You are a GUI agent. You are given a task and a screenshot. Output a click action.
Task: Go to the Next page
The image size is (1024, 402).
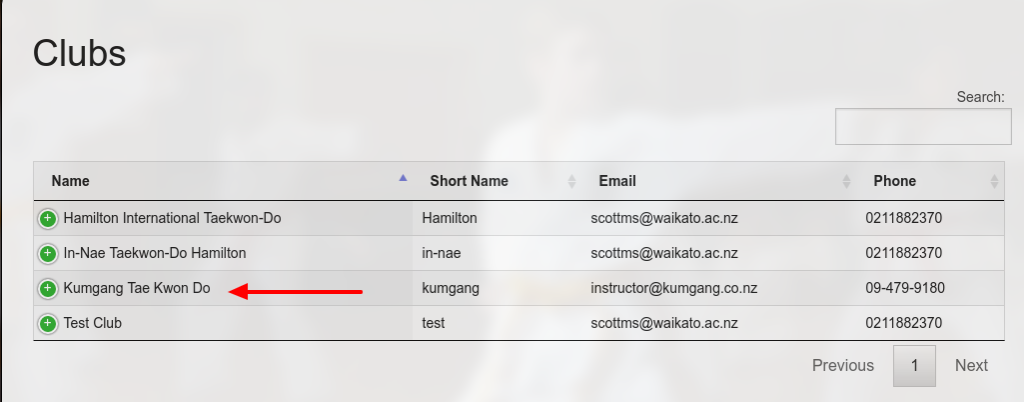click(x=971, y=366)
